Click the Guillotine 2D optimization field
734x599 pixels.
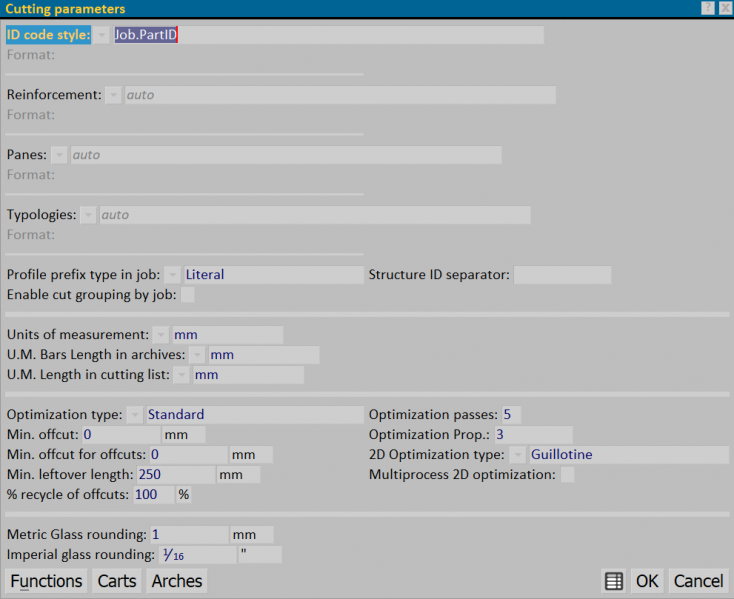(x=629, y=454)
